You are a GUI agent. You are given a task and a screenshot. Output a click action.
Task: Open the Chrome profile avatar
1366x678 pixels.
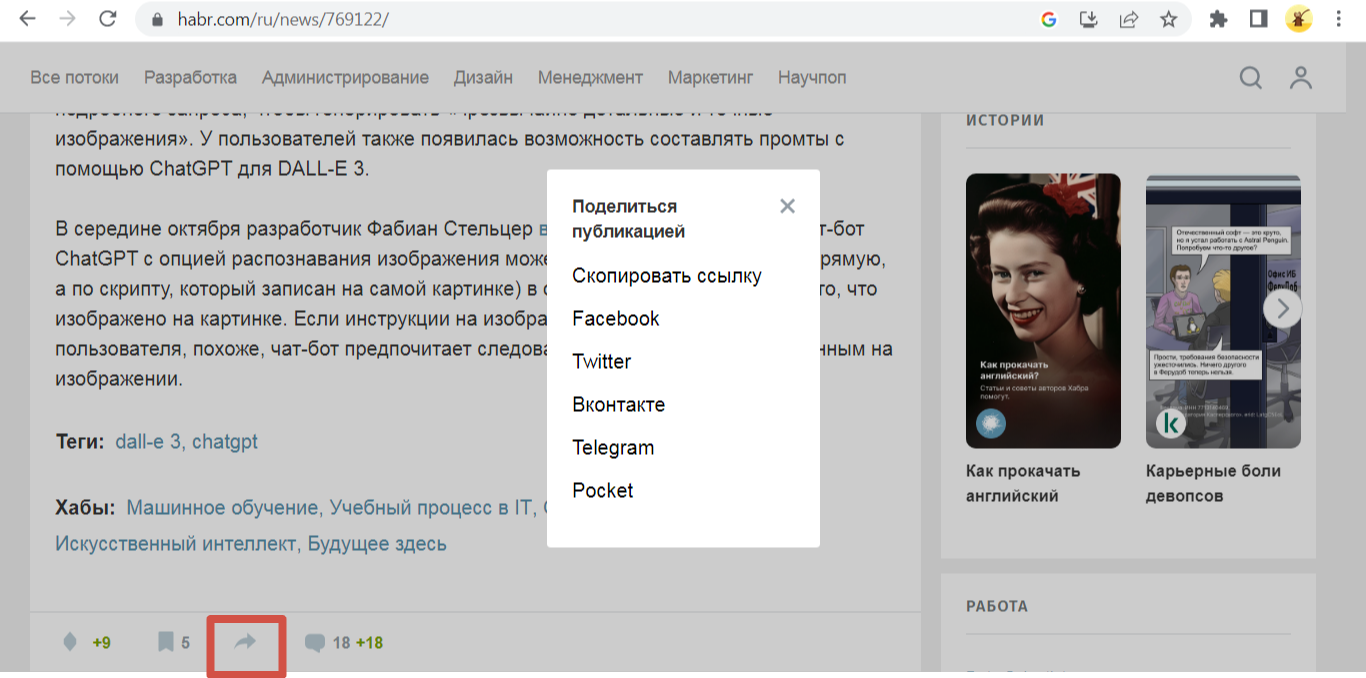pos(1299,19)
